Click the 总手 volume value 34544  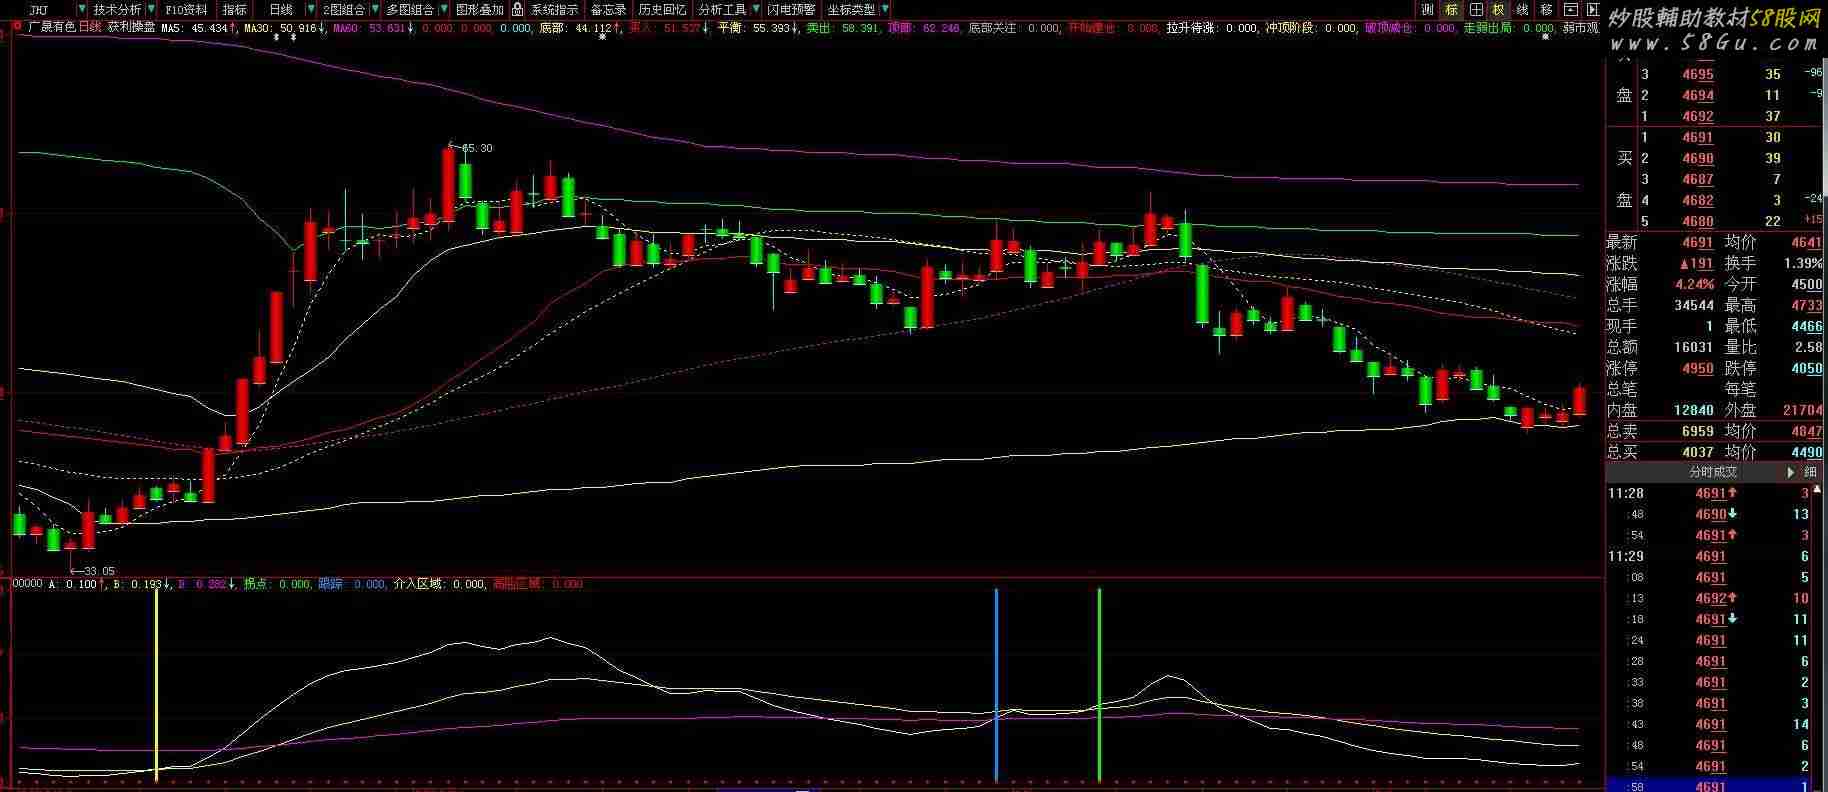(x=1694, y=305)
